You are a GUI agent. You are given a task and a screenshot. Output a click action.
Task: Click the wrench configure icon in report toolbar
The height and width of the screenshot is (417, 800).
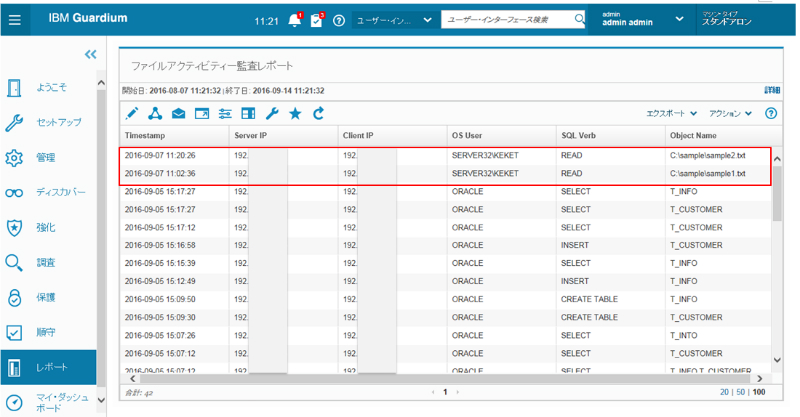coord(271,114)
